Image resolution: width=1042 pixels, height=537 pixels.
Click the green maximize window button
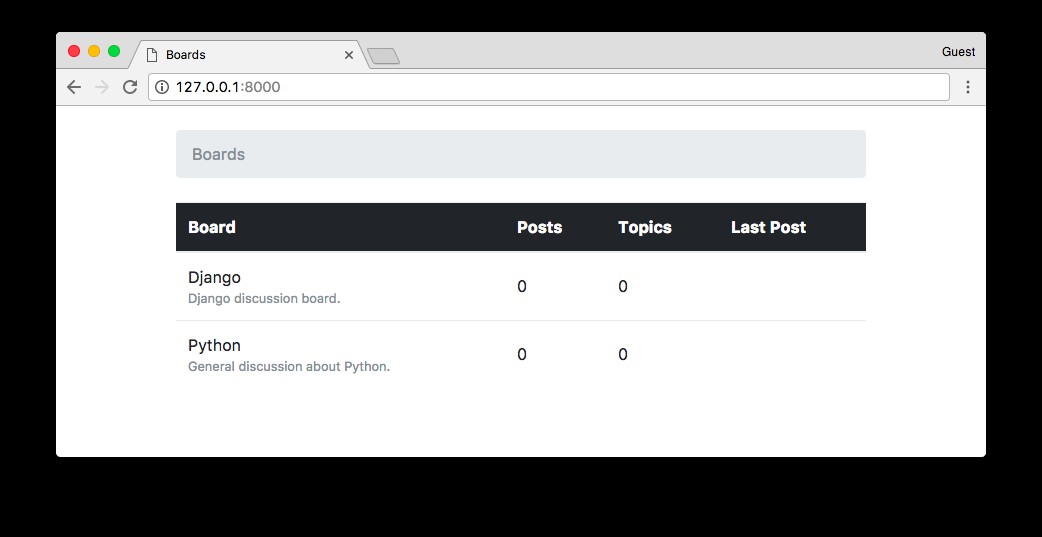coord(114,51)
